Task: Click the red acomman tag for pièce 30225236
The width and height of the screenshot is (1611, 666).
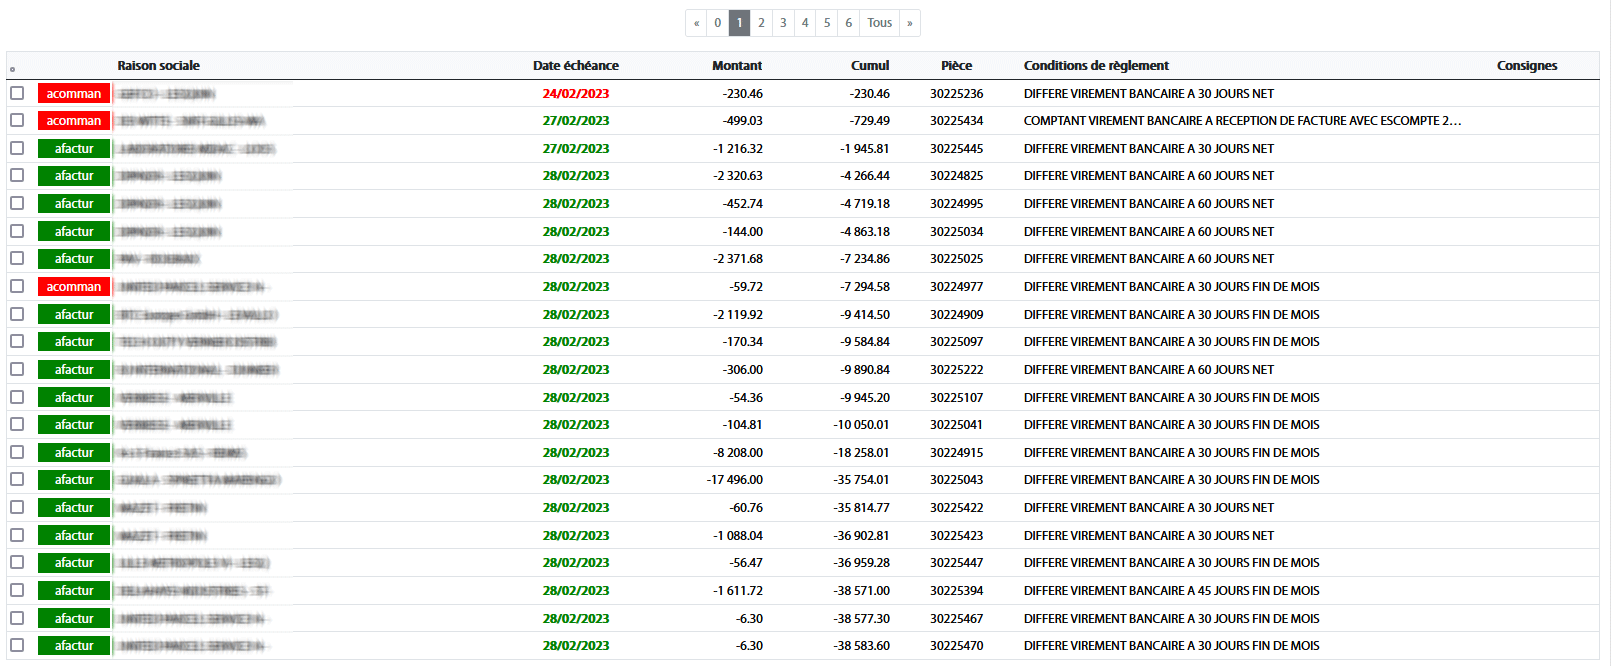Action: [x=74, y=93]
